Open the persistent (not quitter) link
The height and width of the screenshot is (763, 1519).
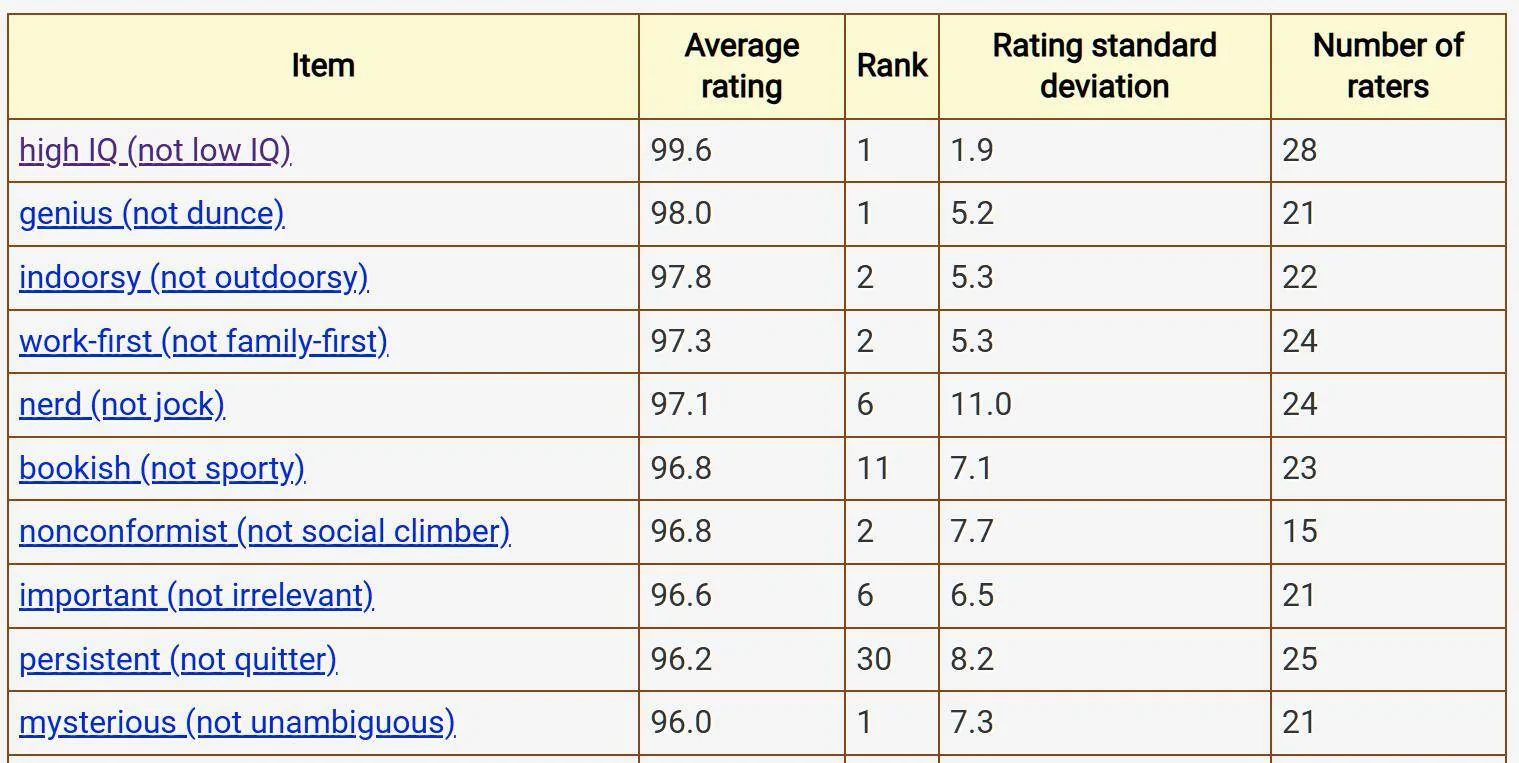tap(178, 660)
